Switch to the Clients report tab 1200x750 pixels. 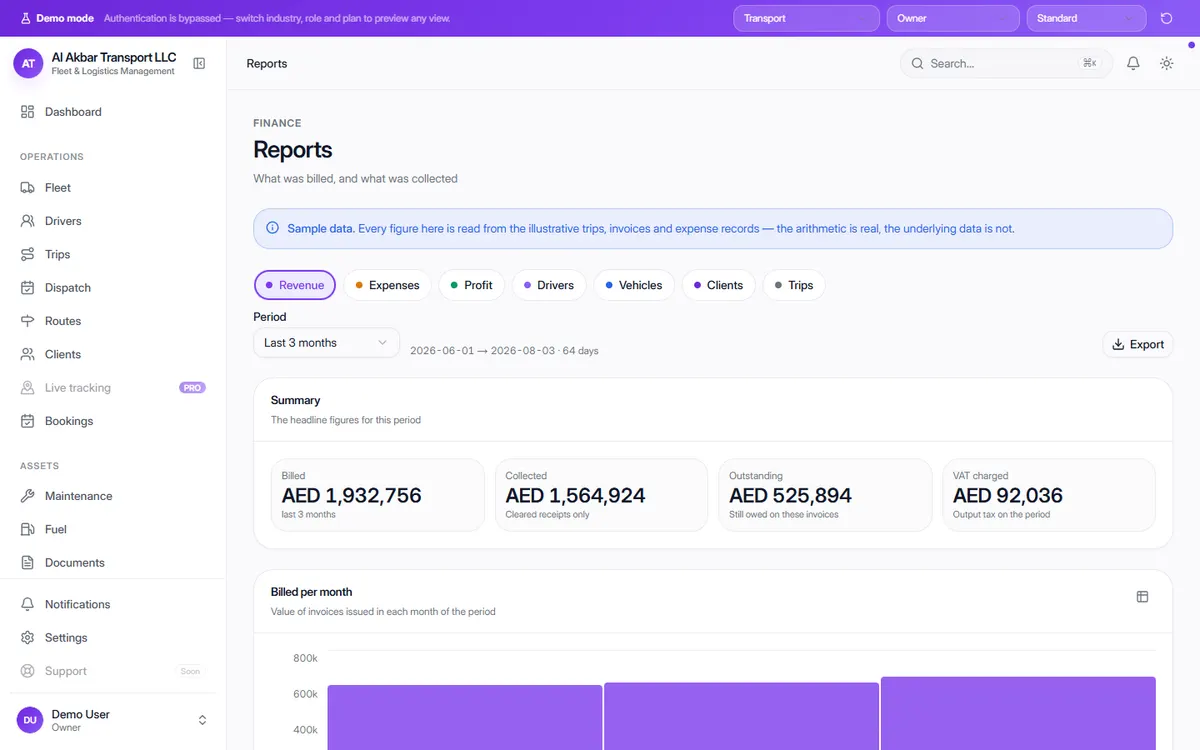click(x=719, y=285)
